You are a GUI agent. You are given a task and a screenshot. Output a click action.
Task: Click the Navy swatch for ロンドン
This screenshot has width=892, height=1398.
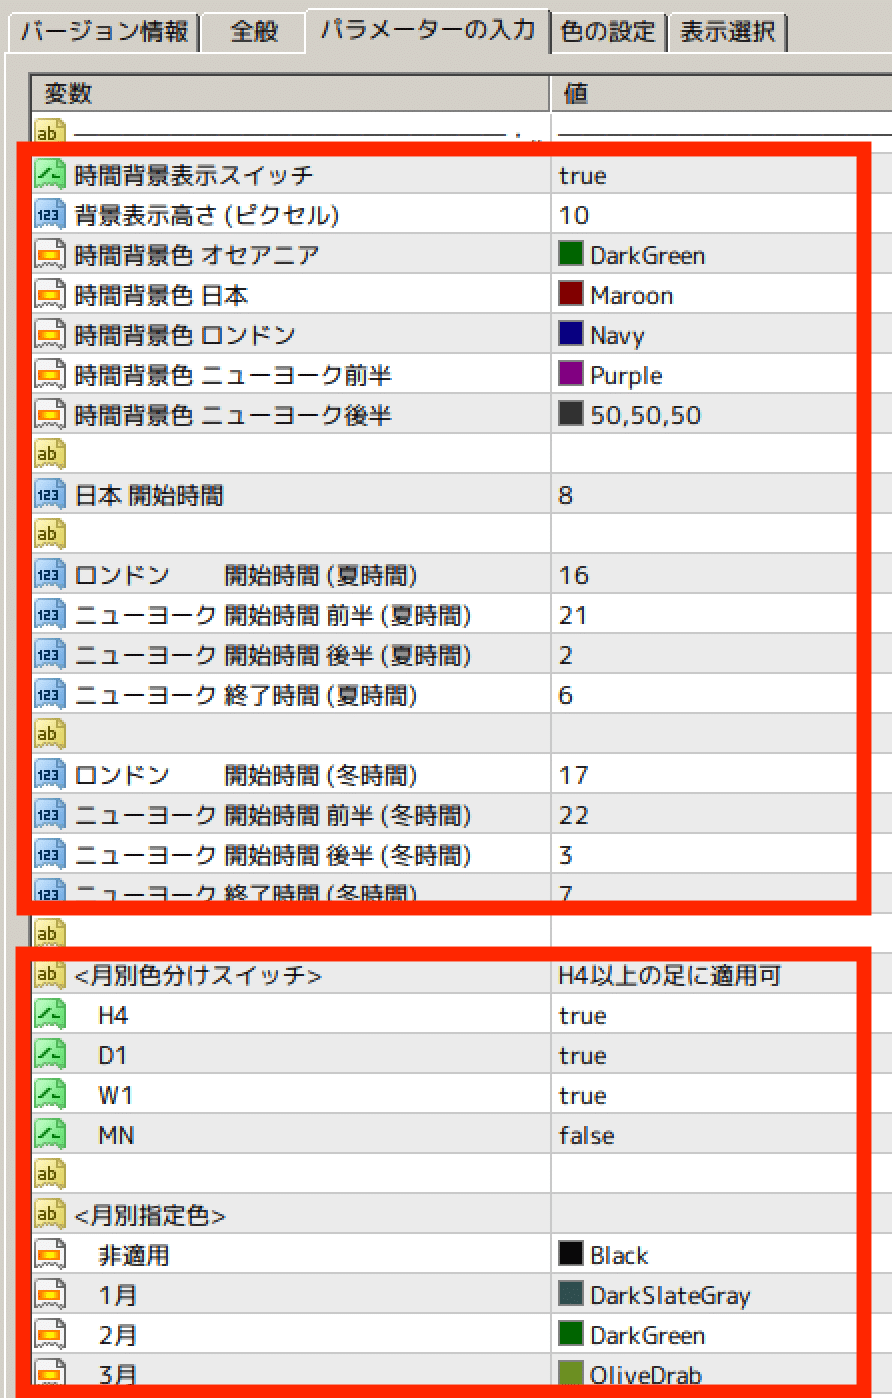click(x=571, y=334)
